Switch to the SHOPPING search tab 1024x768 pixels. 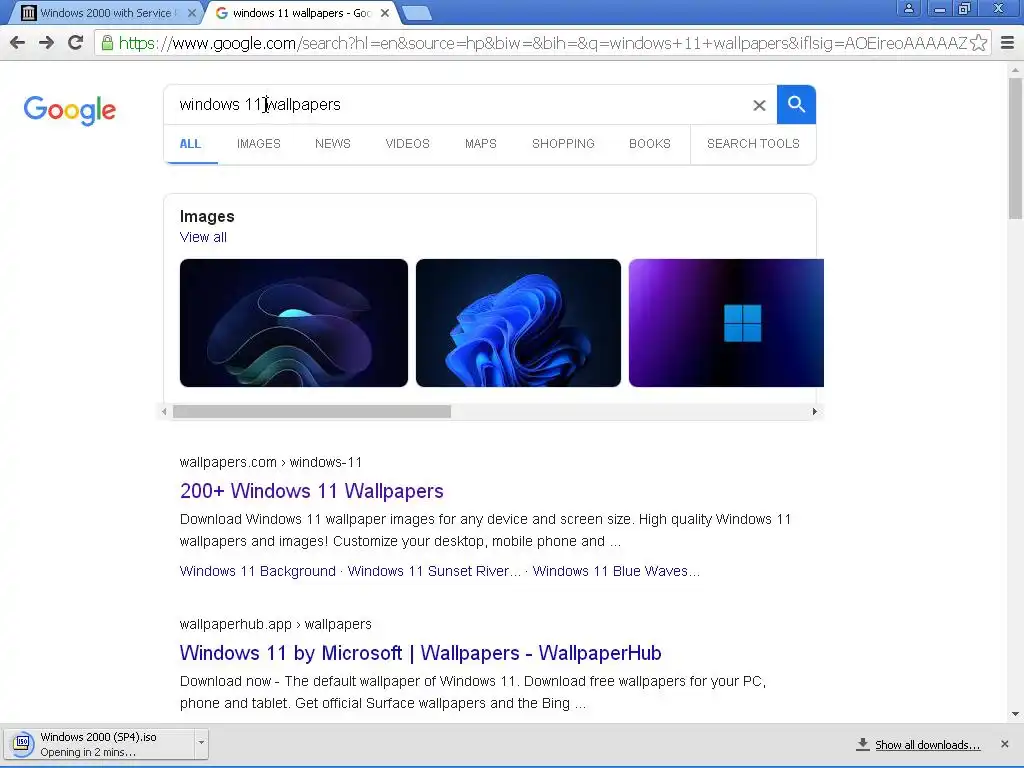pos(563,144)
